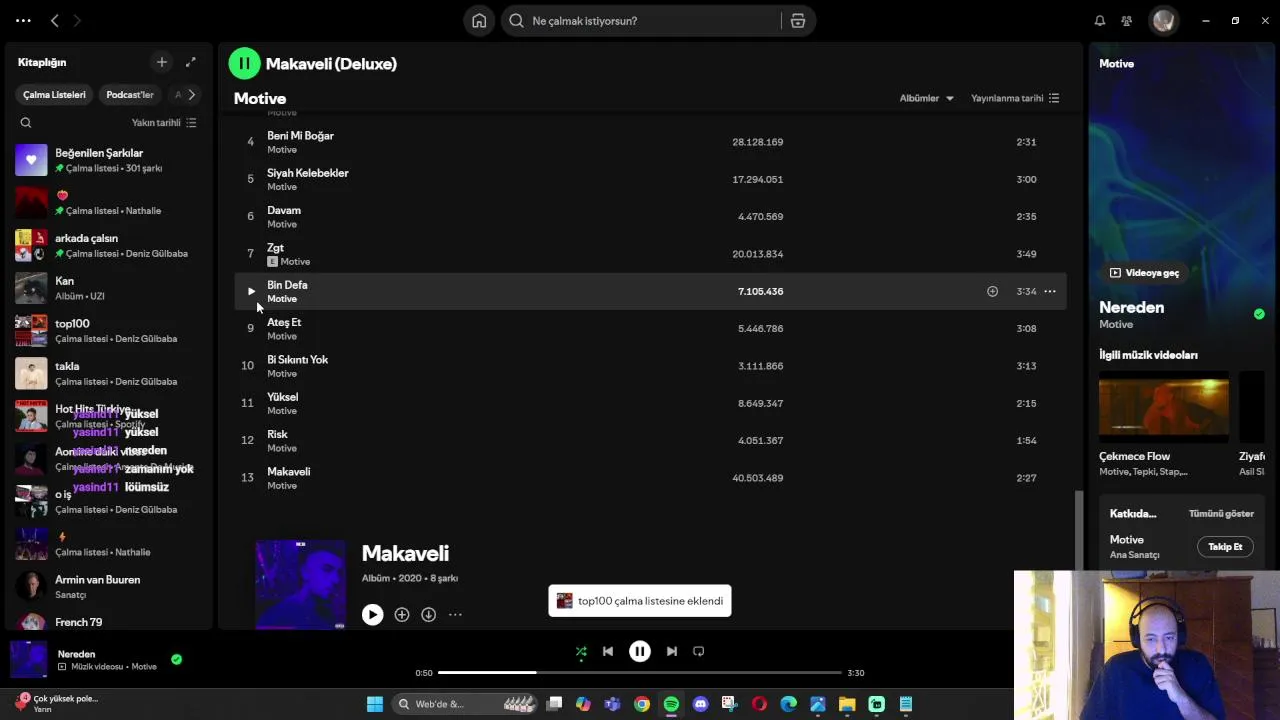Skip to next track
Viewport: 1280px width, 720px height.
[672, 651]
